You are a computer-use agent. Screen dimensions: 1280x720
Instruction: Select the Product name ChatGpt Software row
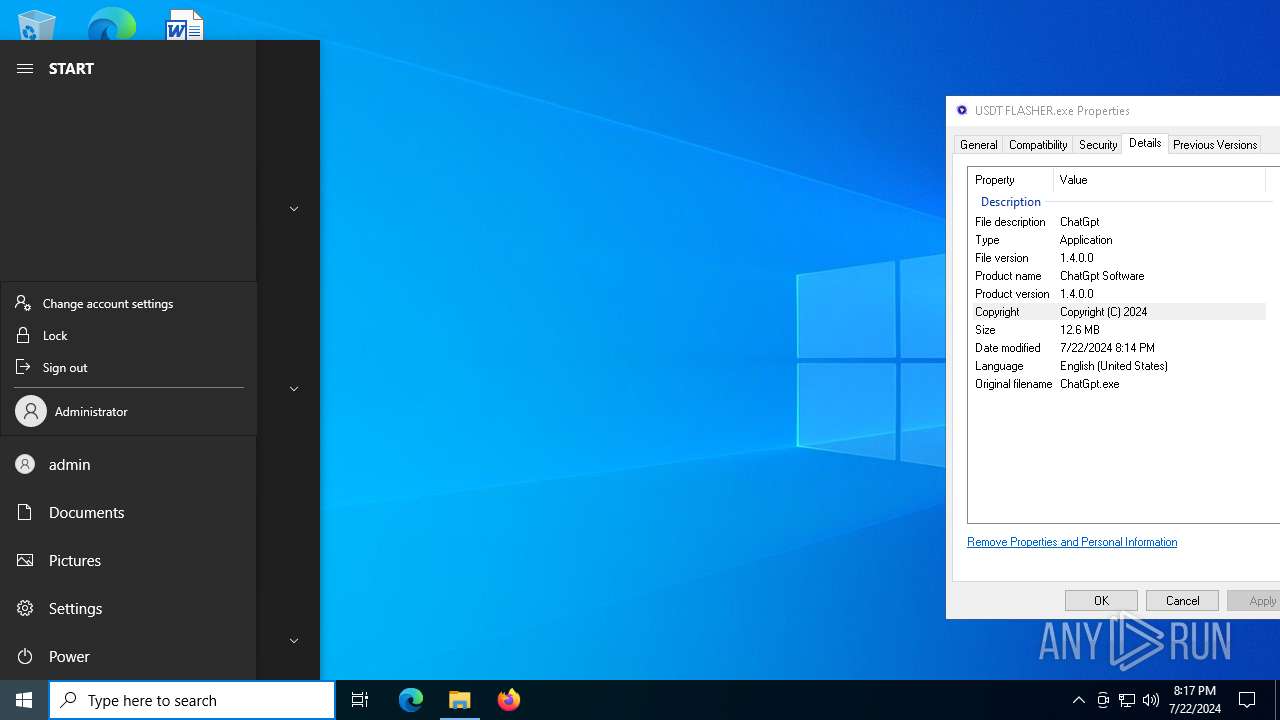1118,276
